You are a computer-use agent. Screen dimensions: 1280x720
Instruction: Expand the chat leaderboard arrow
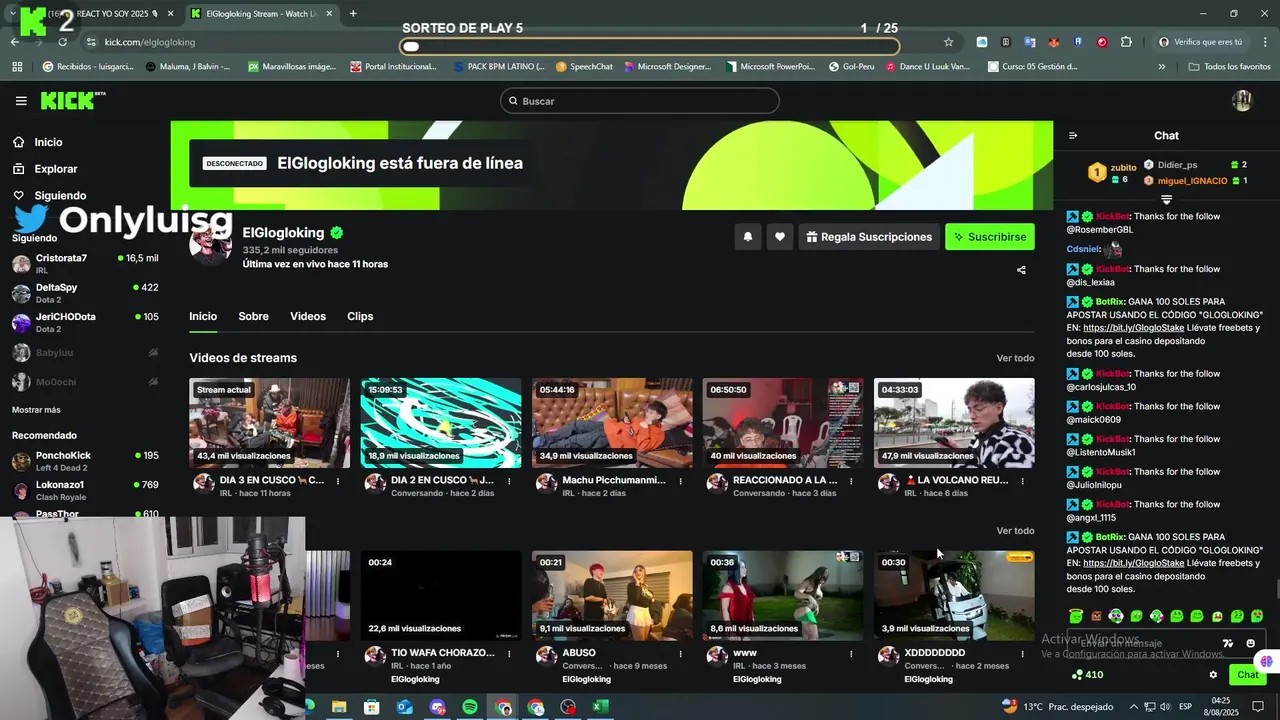(x=1166, y=200)
